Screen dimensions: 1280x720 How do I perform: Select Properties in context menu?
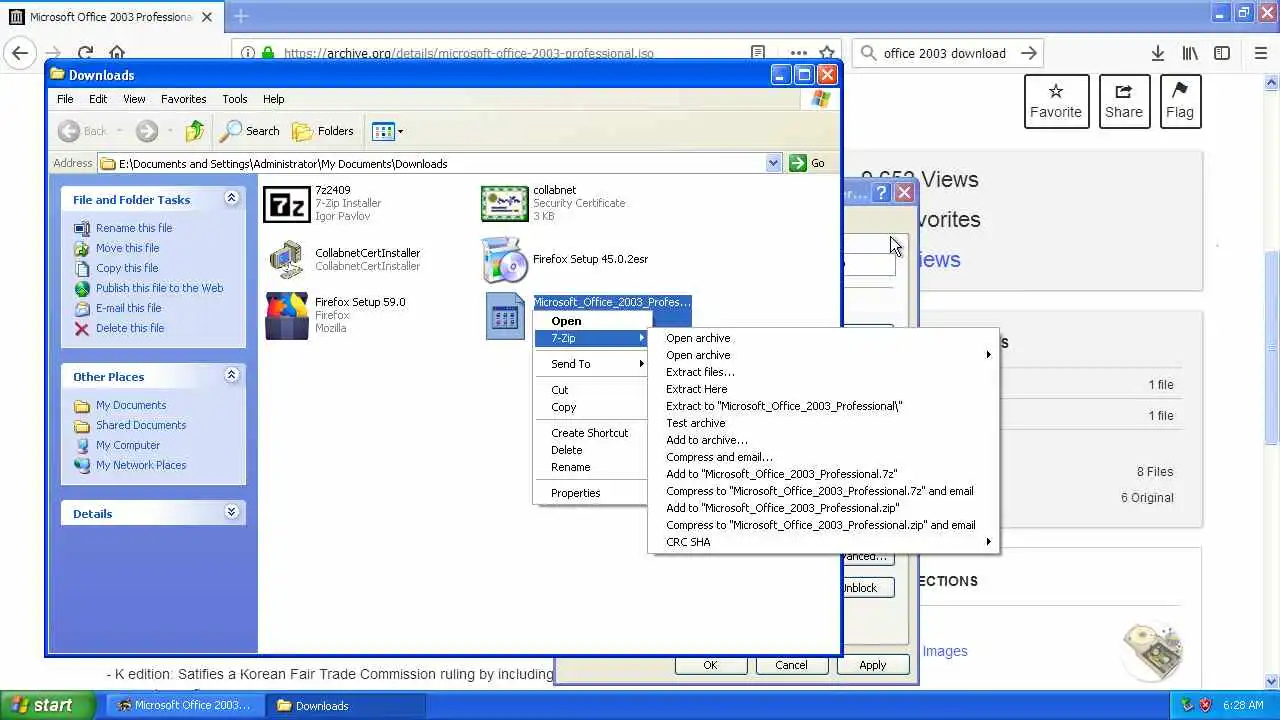tap(591, 493)
